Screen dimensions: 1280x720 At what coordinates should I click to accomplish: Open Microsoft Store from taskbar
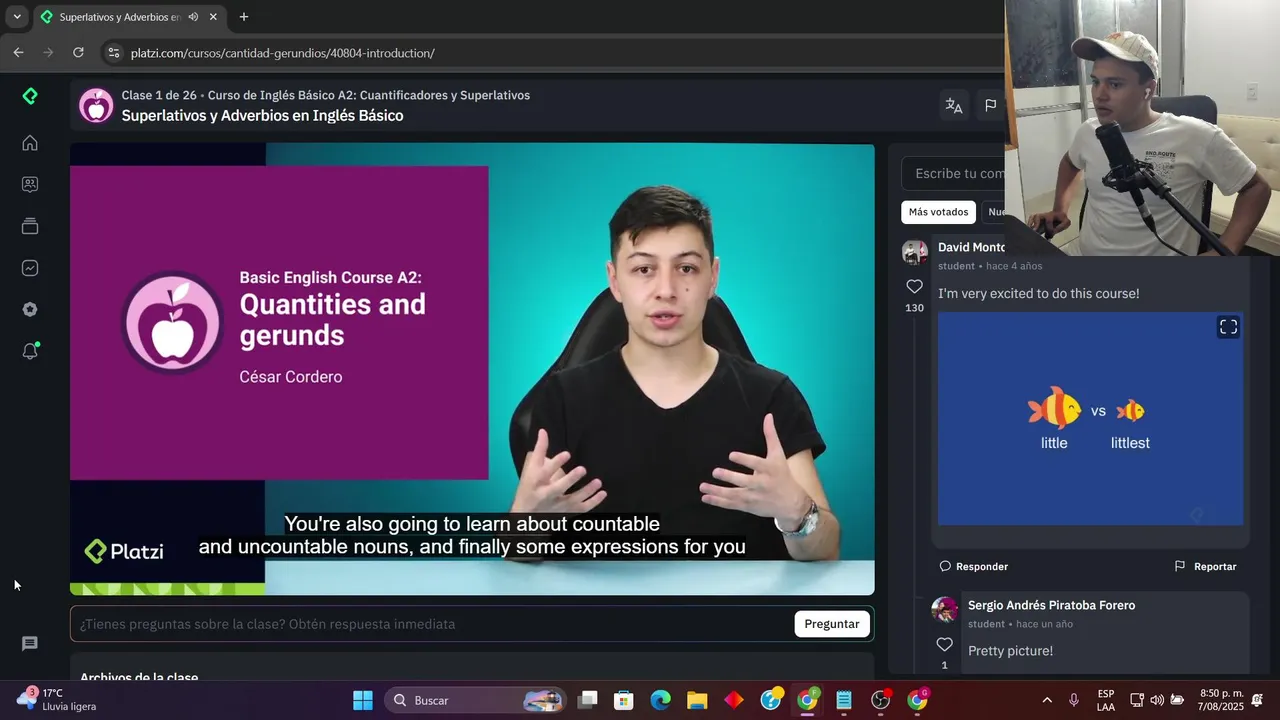pos(624,700)
